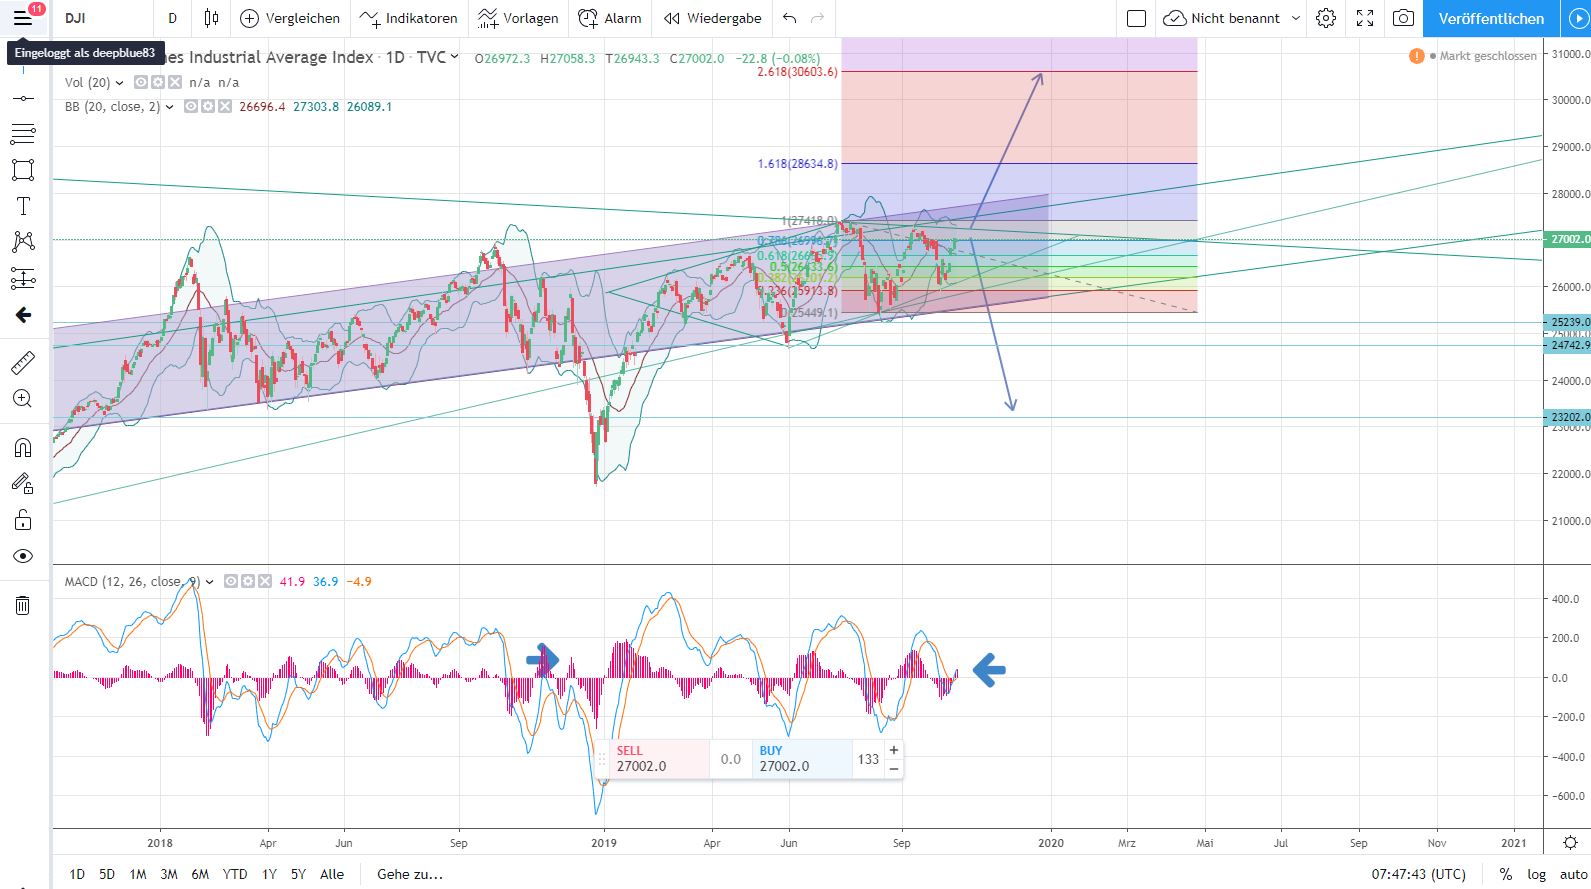This screenshot has height=889, width=1591.
Task: Select the ruler measure tool
Action: pyautogui.click(x=22, y=363)
